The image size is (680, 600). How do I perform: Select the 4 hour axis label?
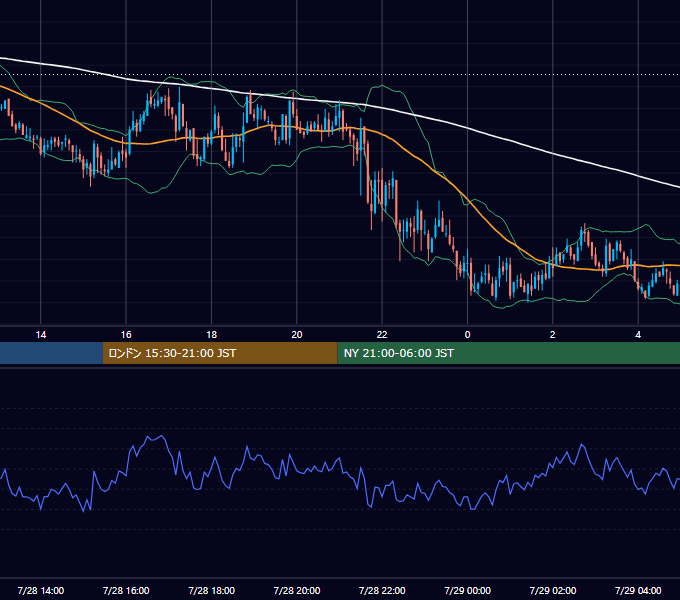coord(638,335)
